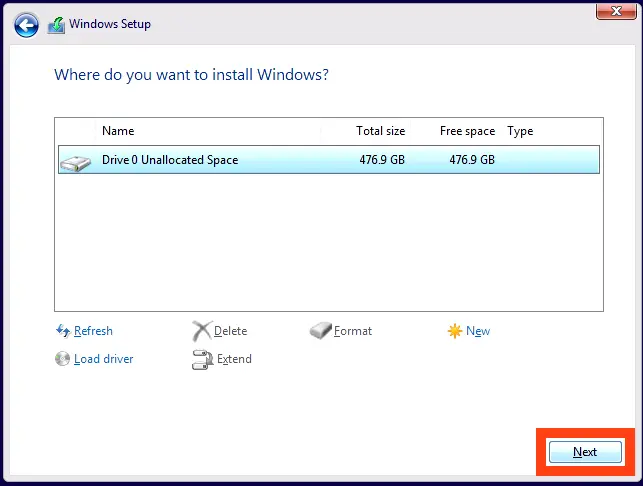Screen dimensions: 643x486
Task: Go back using the blue arrow button
Action: [x=26, y=25]
